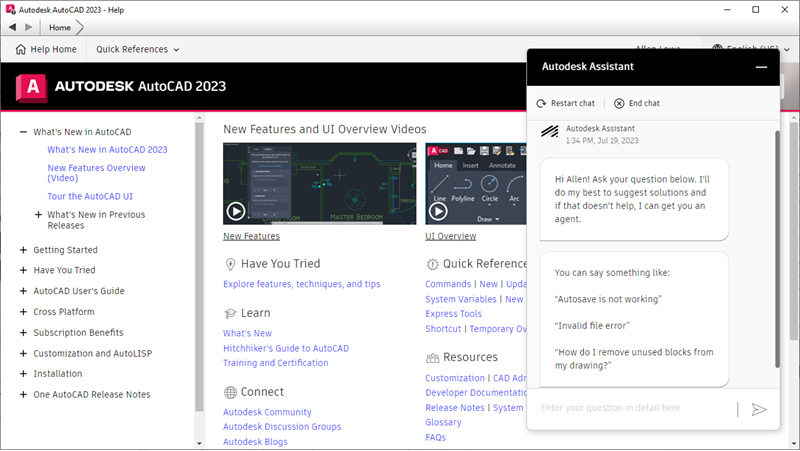
Task: Click the Line tool in UI Overview thumbnail
Action: (x=439, y=188)
